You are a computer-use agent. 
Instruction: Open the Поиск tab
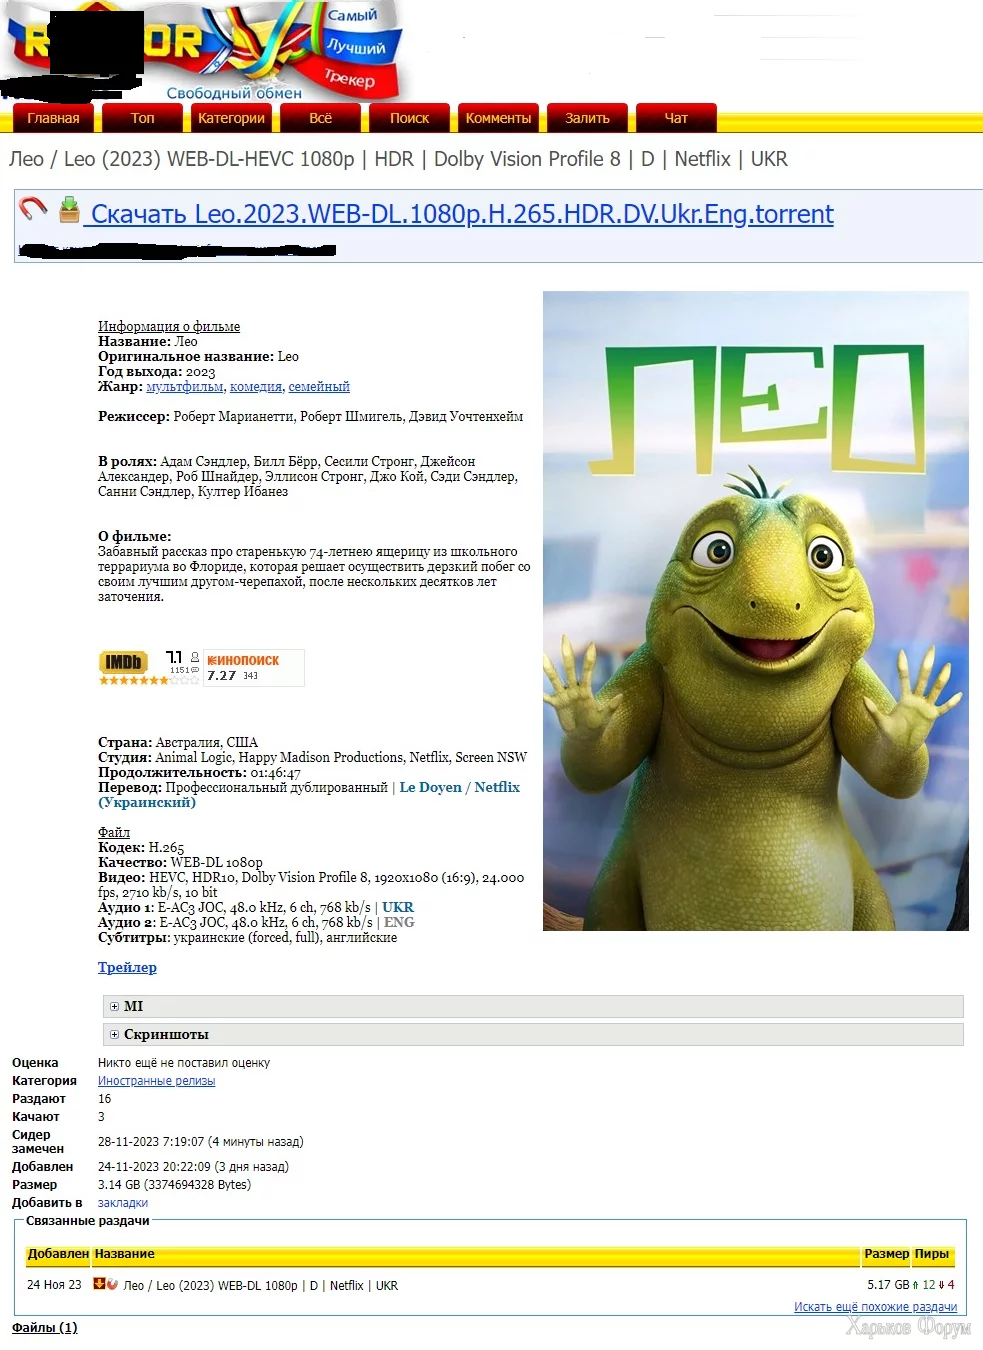tap(409, 118)
